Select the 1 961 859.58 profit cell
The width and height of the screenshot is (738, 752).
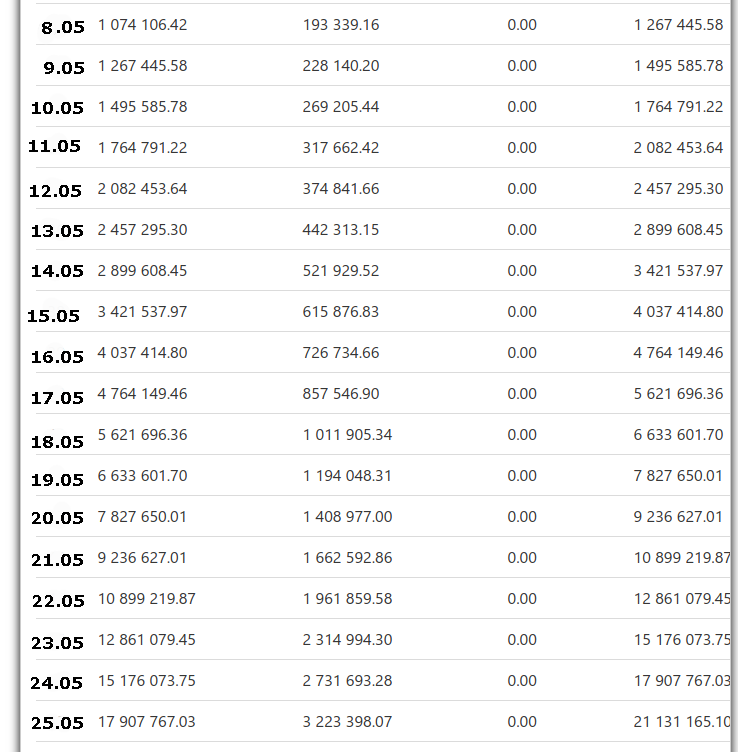coord(347,599)
